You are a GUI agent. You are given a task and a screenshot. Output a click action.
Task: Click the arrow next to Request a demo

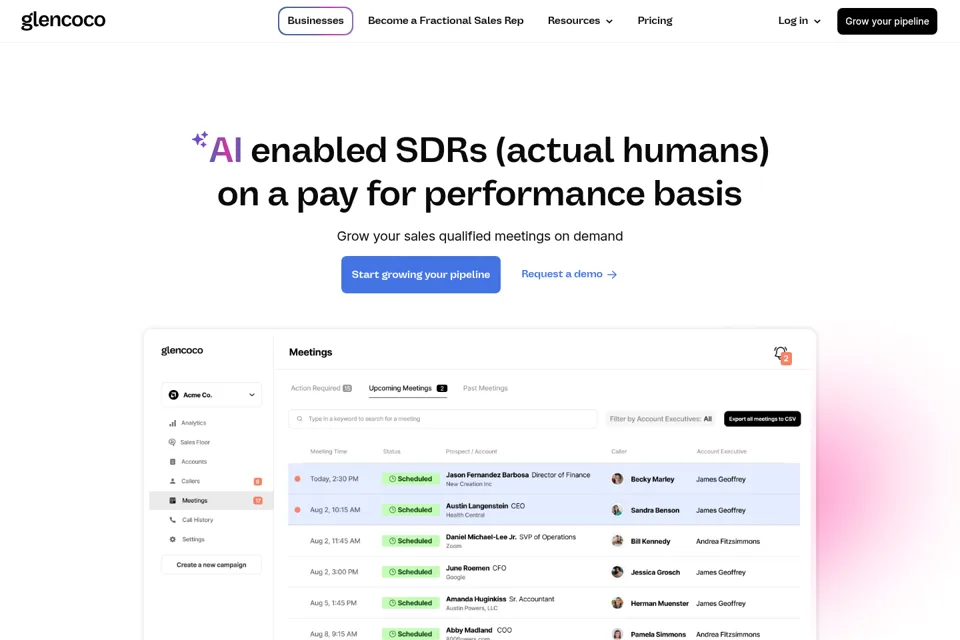point(612,274)
